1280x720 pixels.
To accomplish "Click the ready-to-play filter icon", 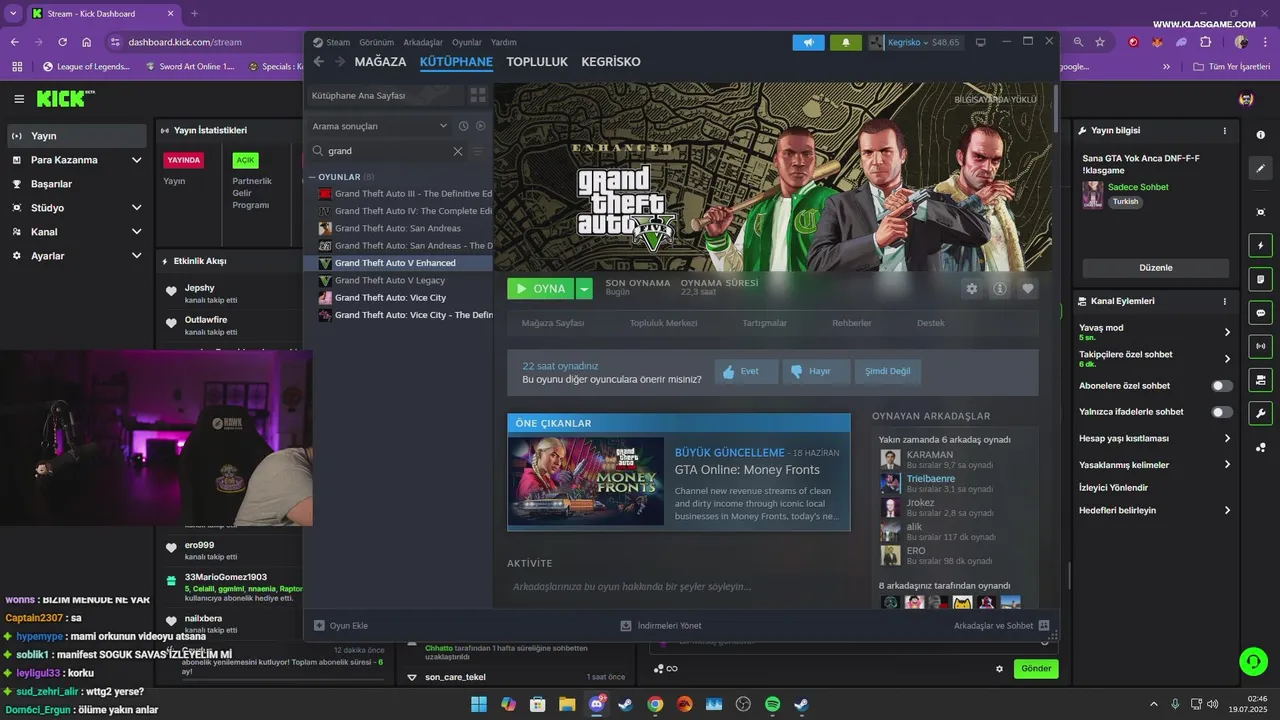I will 480,126.
